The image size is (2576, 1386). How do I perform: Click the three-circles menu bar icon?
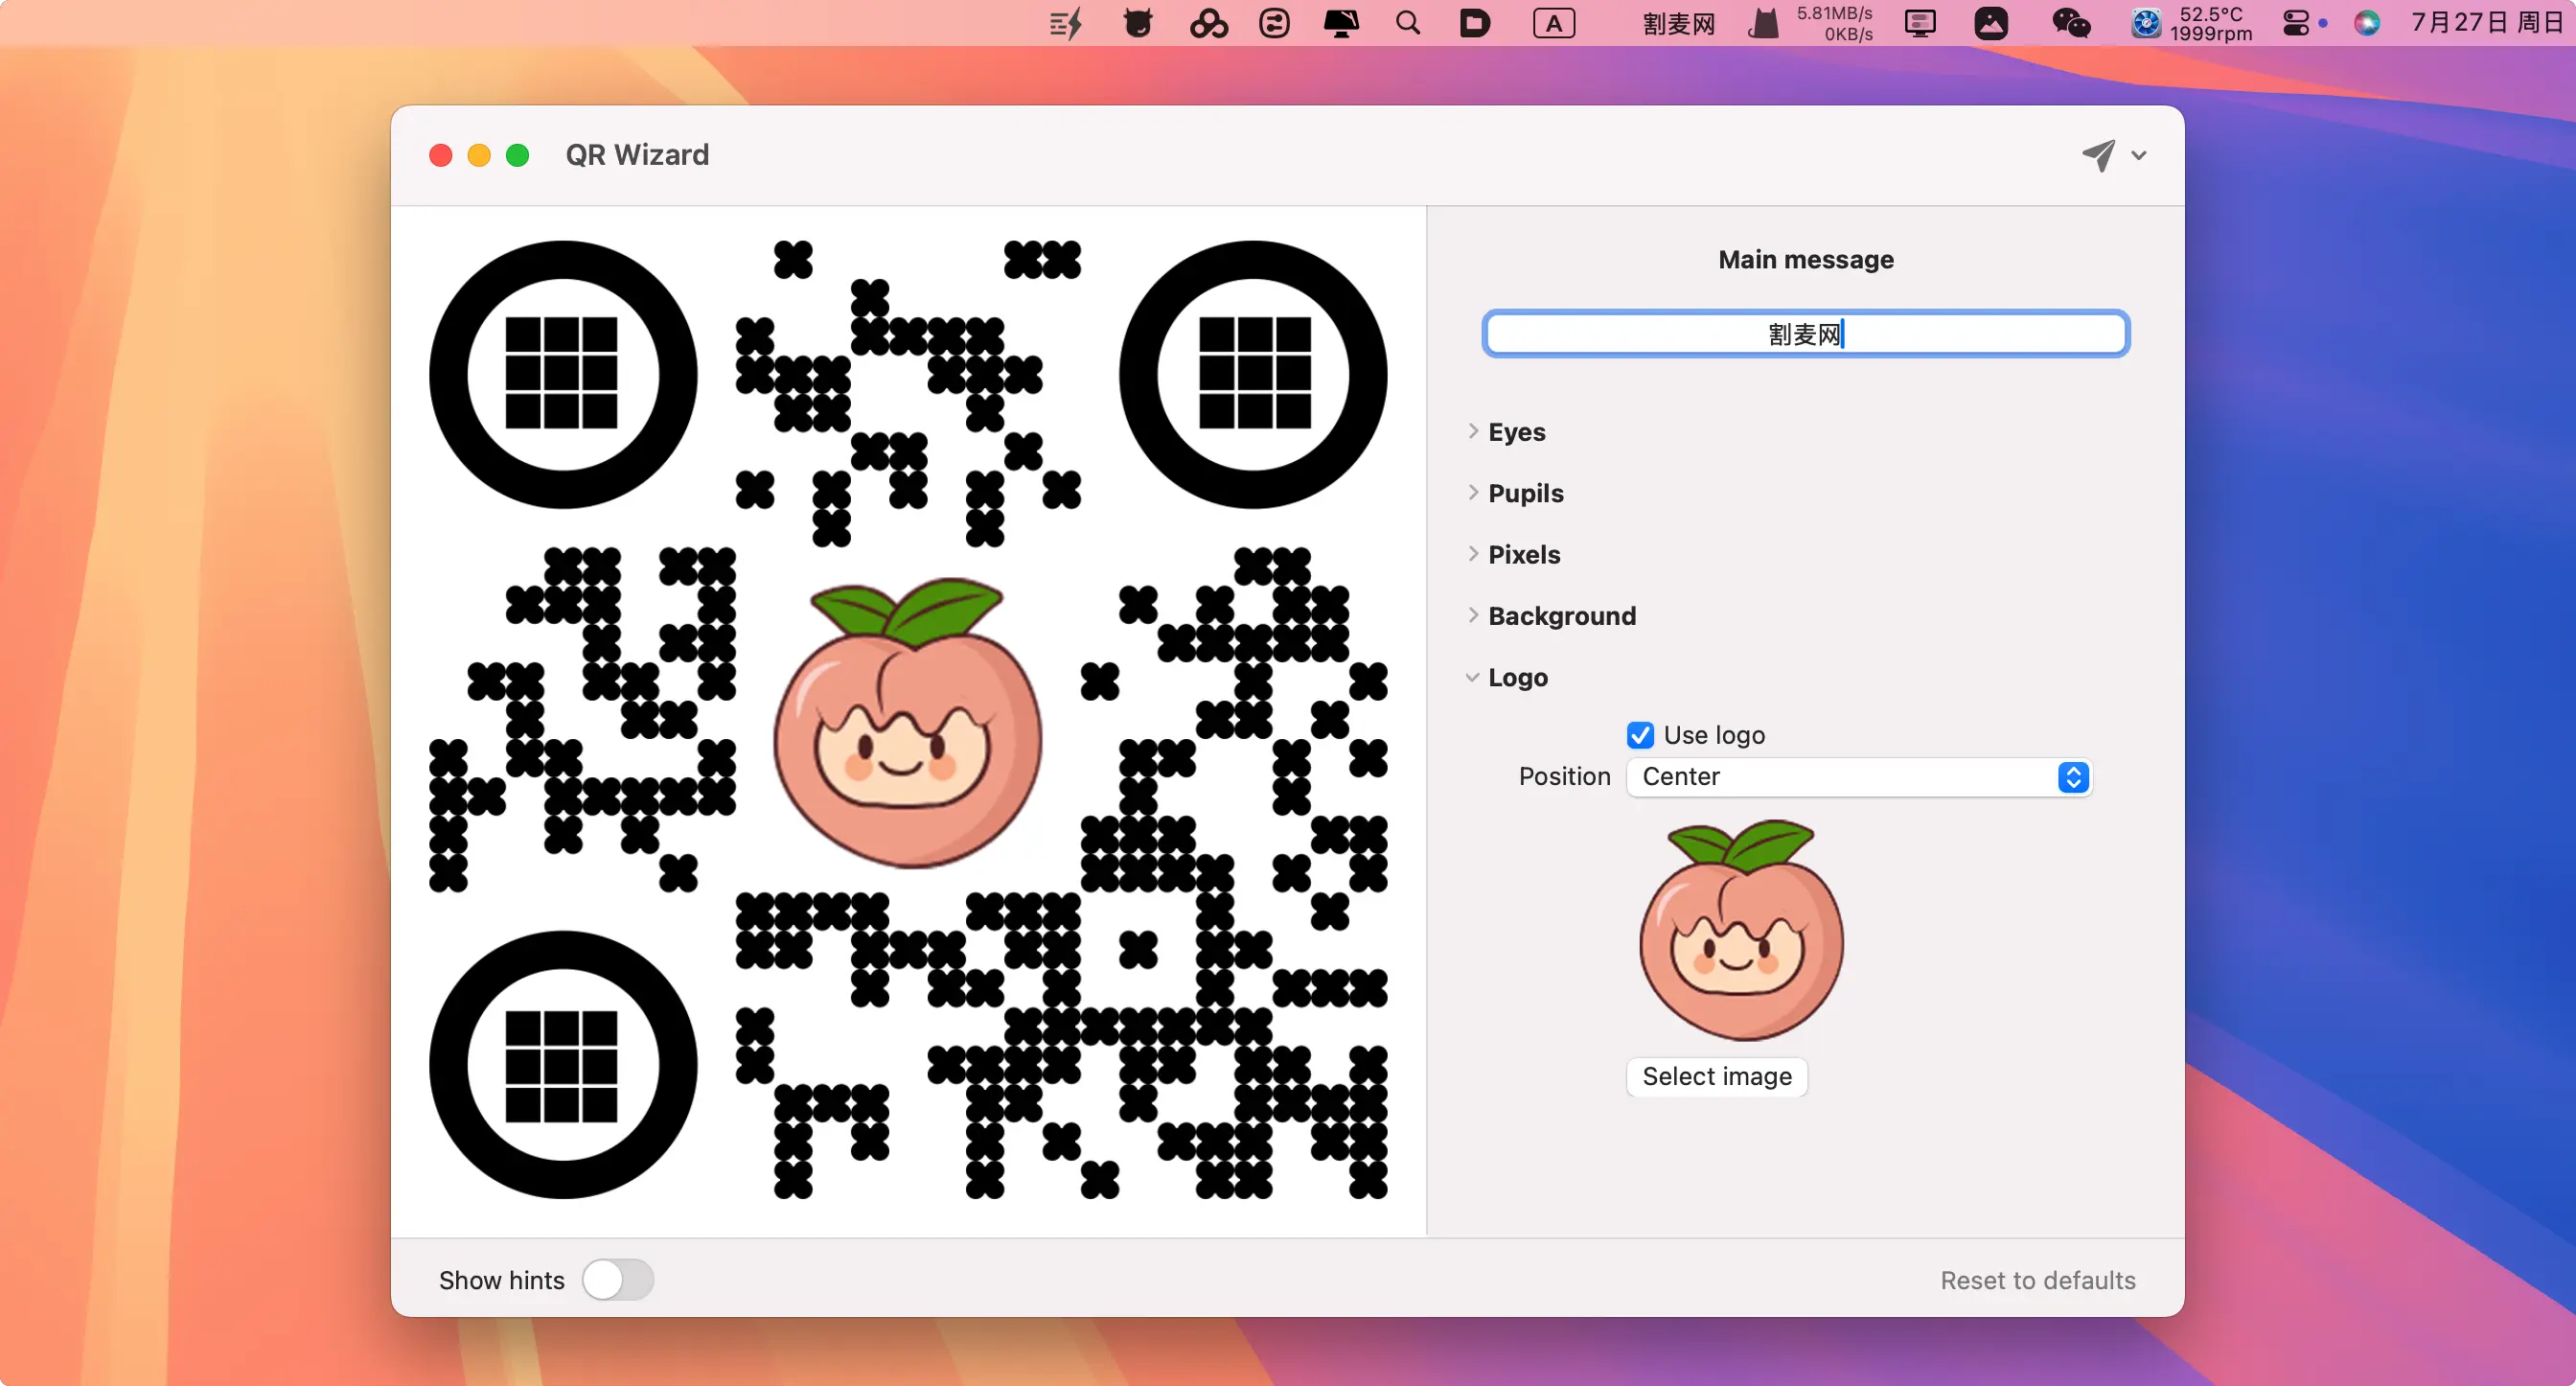(x=1209, y=23)
